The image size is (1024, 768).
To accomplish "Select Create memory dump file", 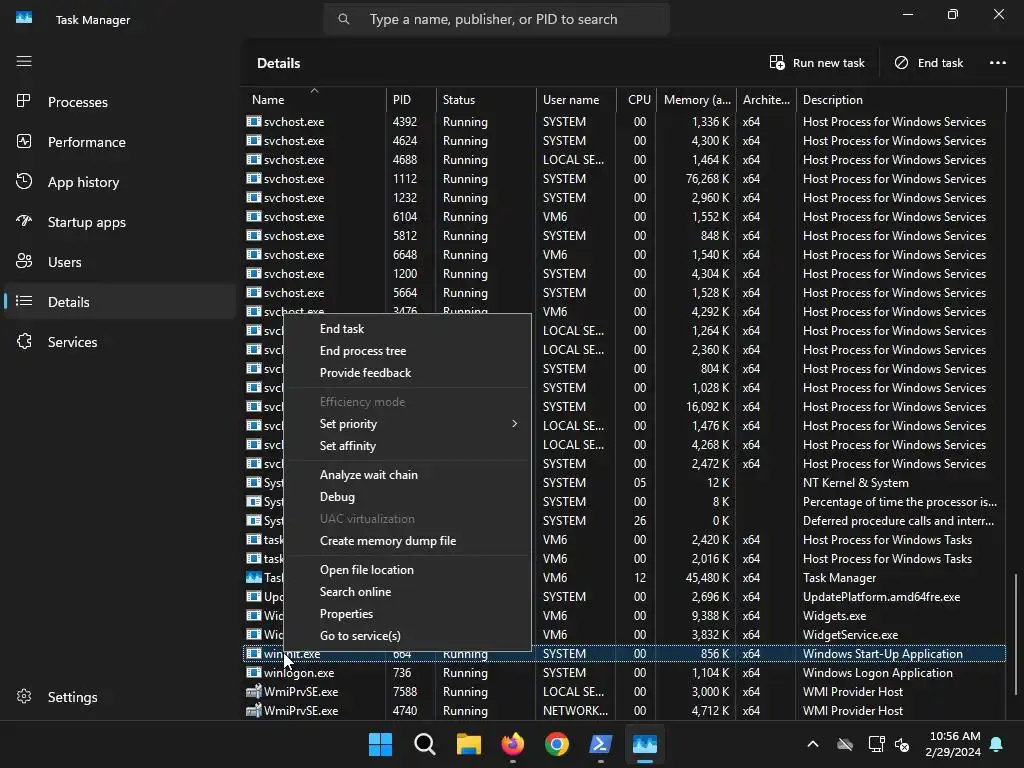I will [x=408, y=541].
